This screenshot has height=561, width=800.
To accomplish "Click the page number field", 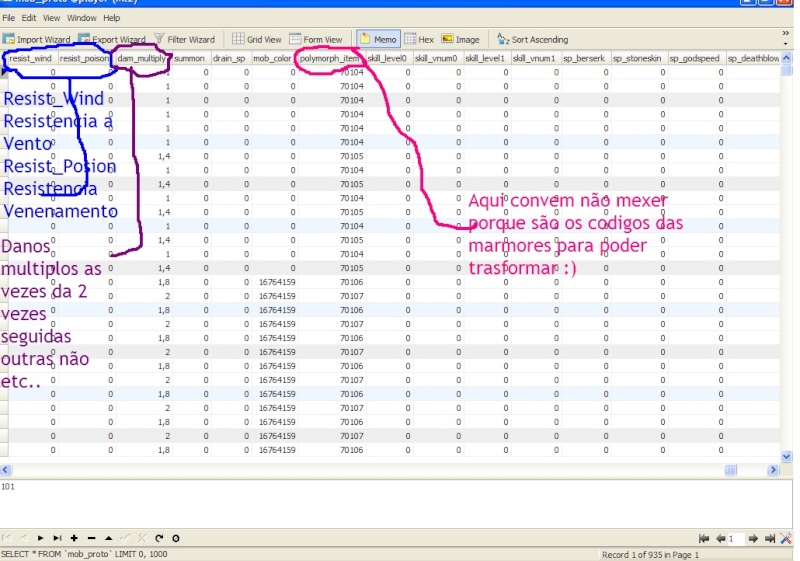I will click(737, 539).
